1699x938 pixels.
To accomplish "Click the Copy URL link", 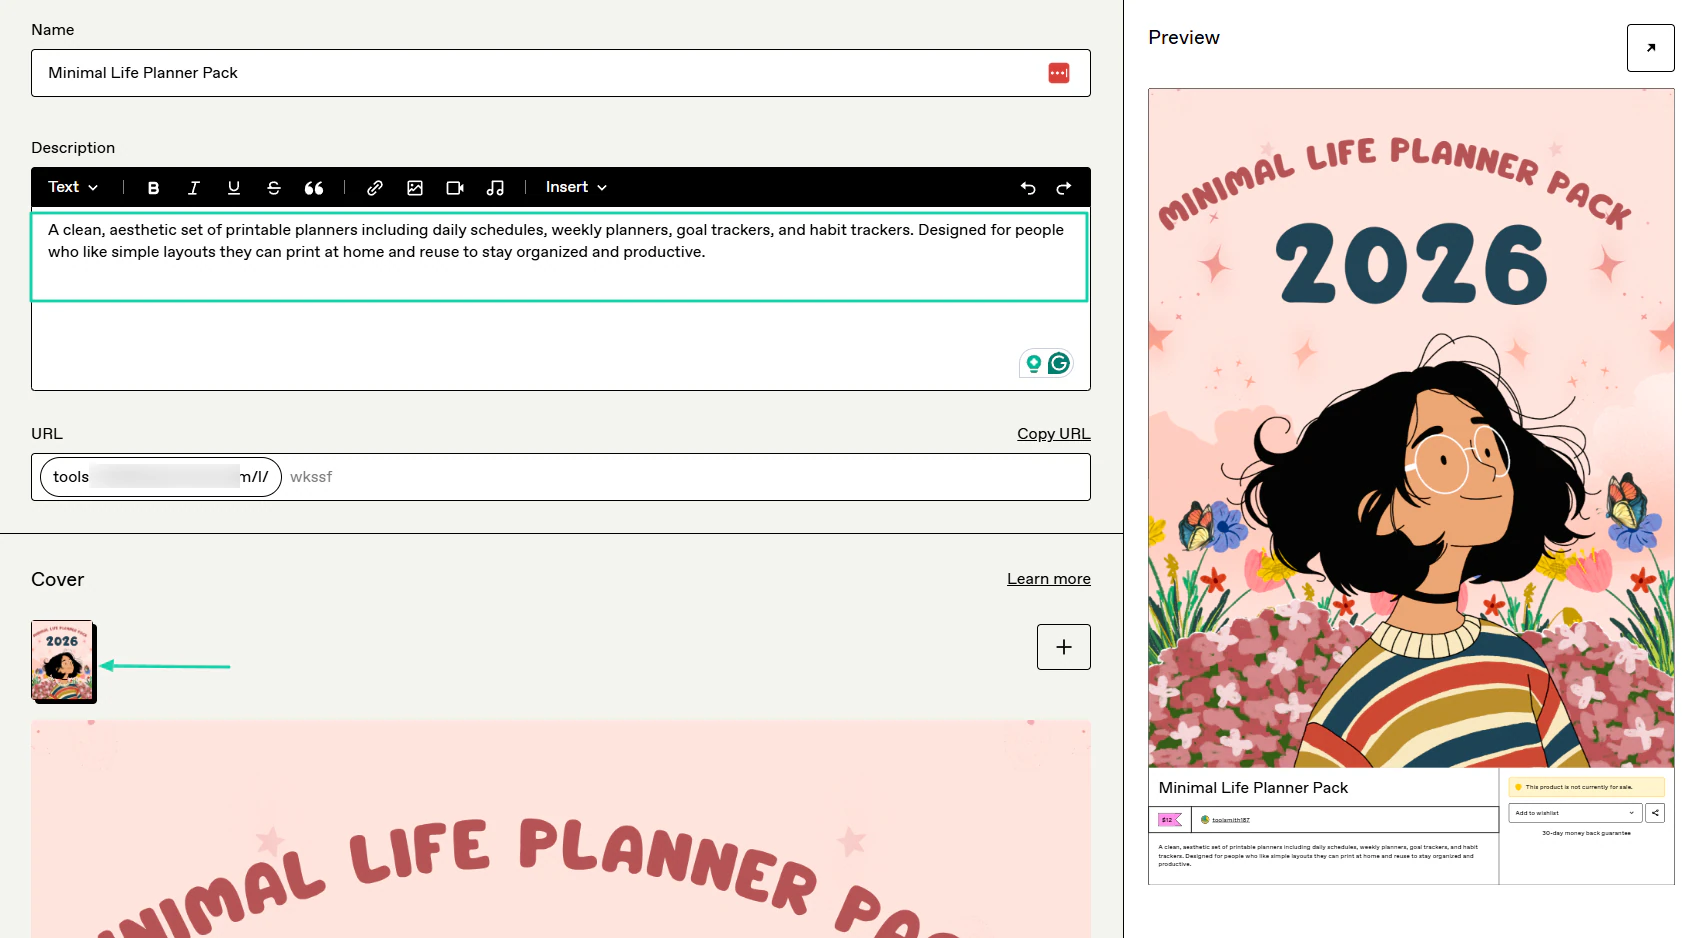I will point(1054,434).
